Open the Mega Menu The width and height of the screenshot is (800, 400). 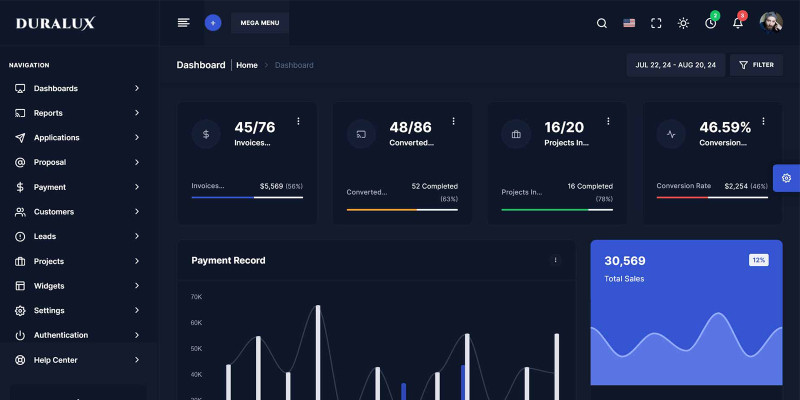click(x=259, y=22)
